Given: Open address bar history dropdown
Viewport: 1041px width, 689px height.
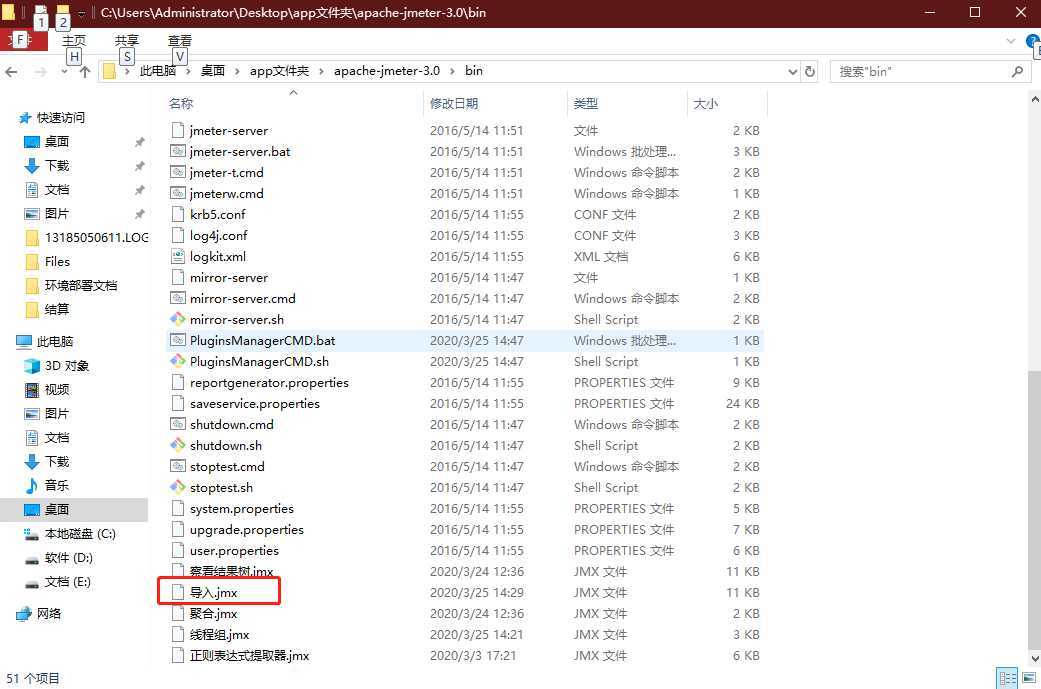Looking at the screenshot, I should pos(793,71).
